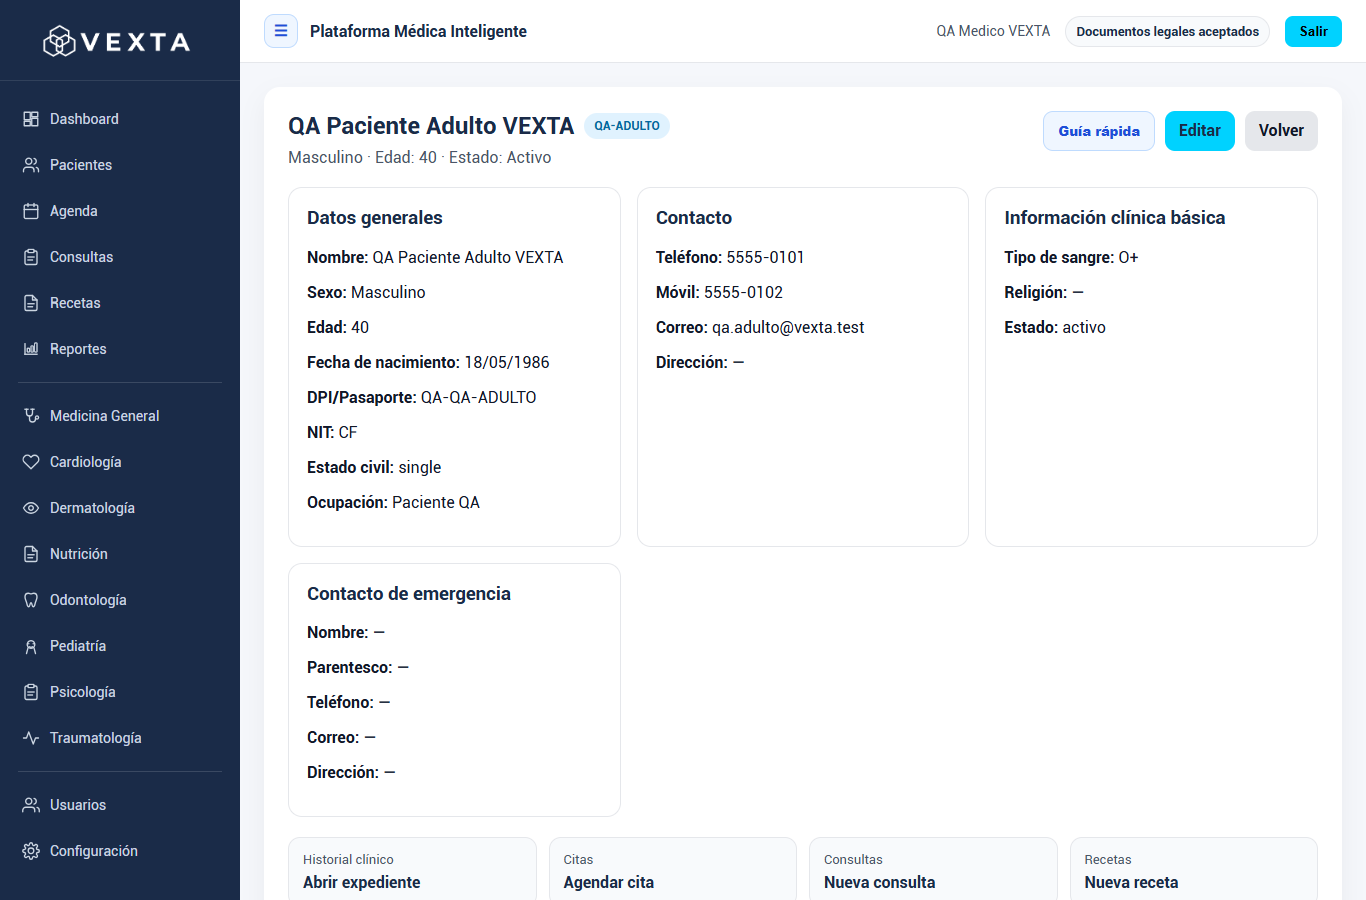Viewport: 1366px width, 900px height.
Task: Click the Nutrición document icon
Action: 31,554
